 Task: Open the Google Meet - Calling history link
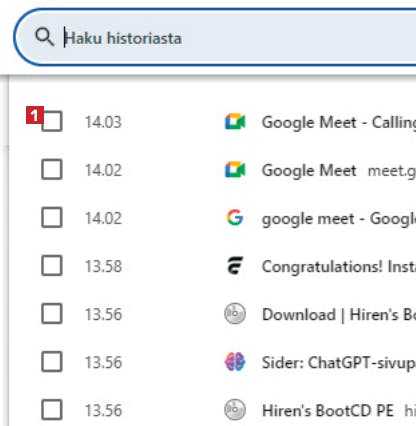[339, 122]
